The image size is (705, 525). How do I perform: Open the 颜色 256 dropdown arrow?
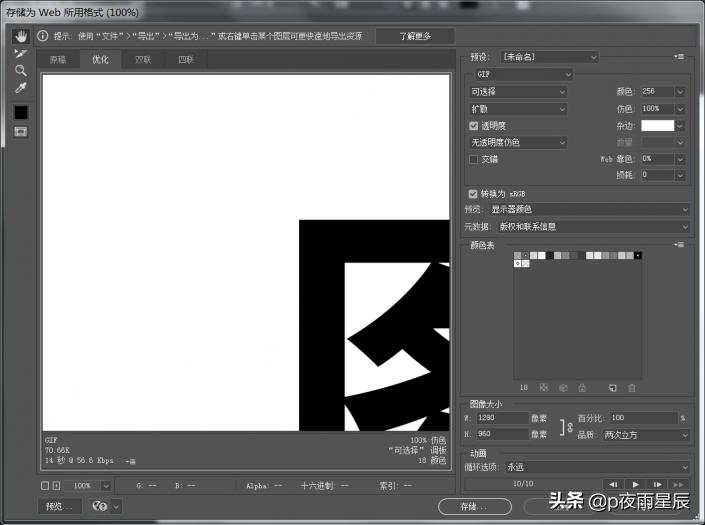680,92
